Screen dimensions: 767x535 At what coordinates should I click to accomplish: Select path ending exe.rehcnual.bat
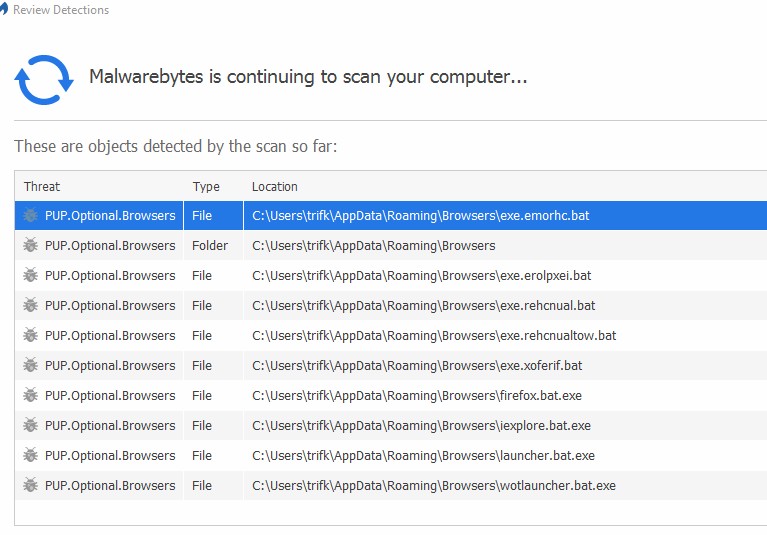pos(424,306)
